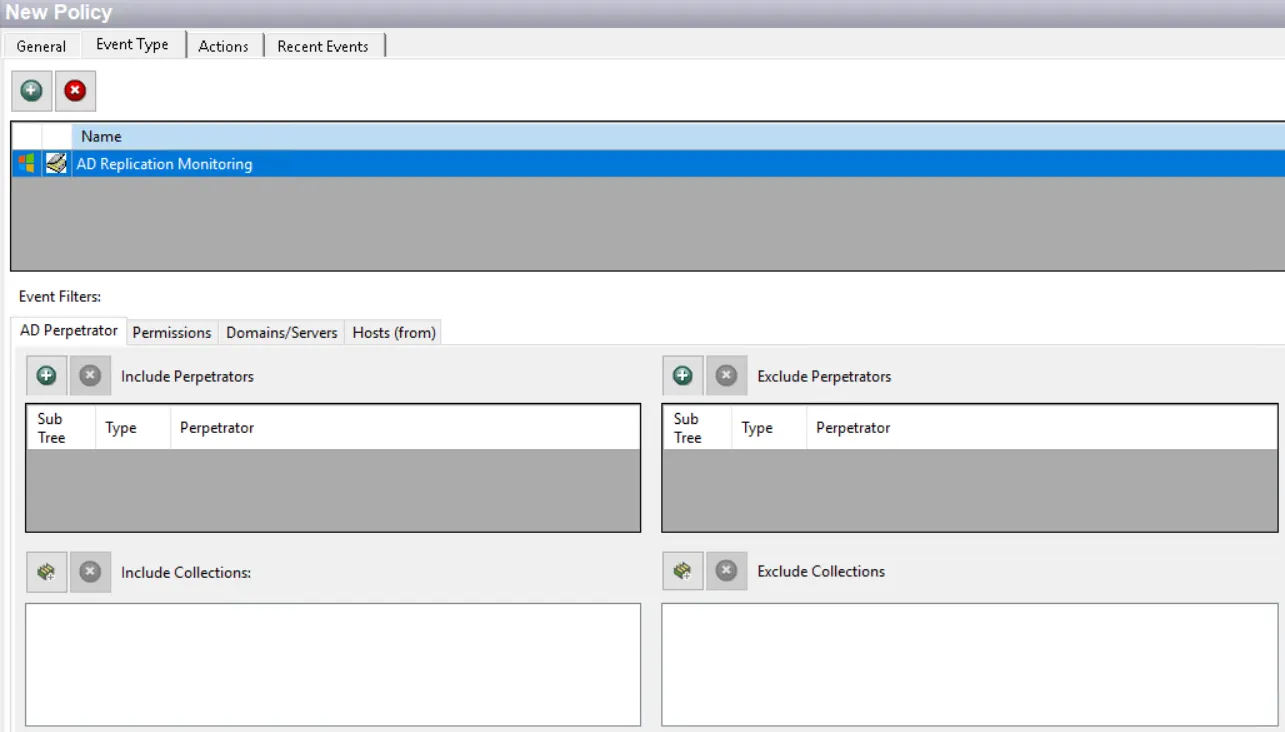Click the gray remove icon for Exclude Collections
Viewport: 1285px width, 732px height.
727,571
